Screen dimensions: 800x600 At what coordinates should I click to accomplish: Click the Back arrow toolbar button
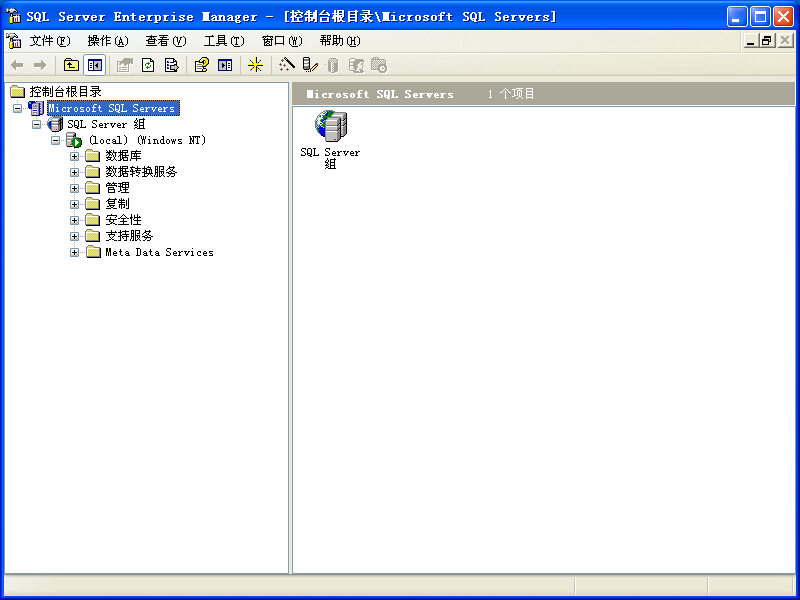point(17,65)
